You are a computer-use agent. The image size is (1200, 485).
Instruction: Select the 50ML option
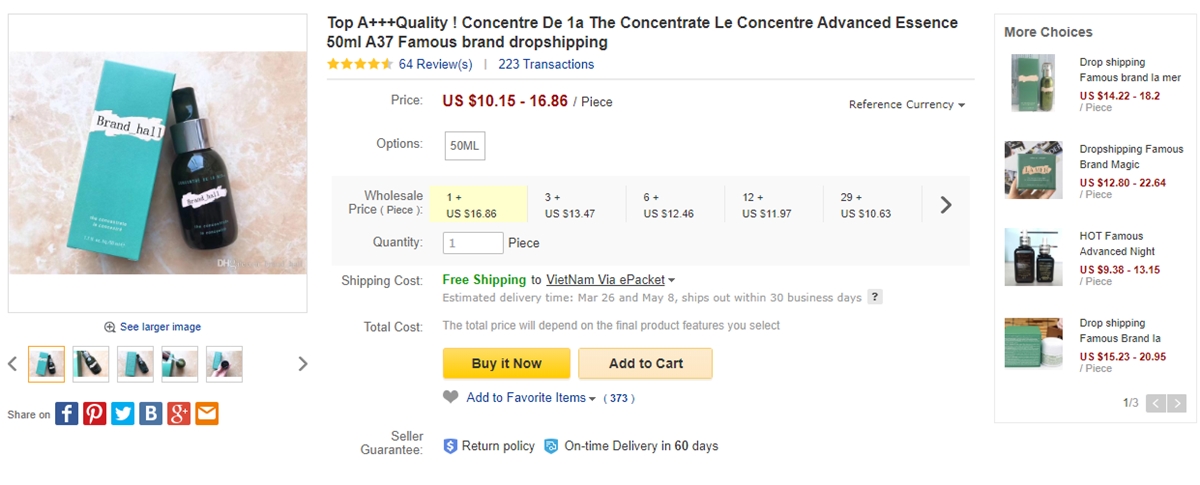465,145
